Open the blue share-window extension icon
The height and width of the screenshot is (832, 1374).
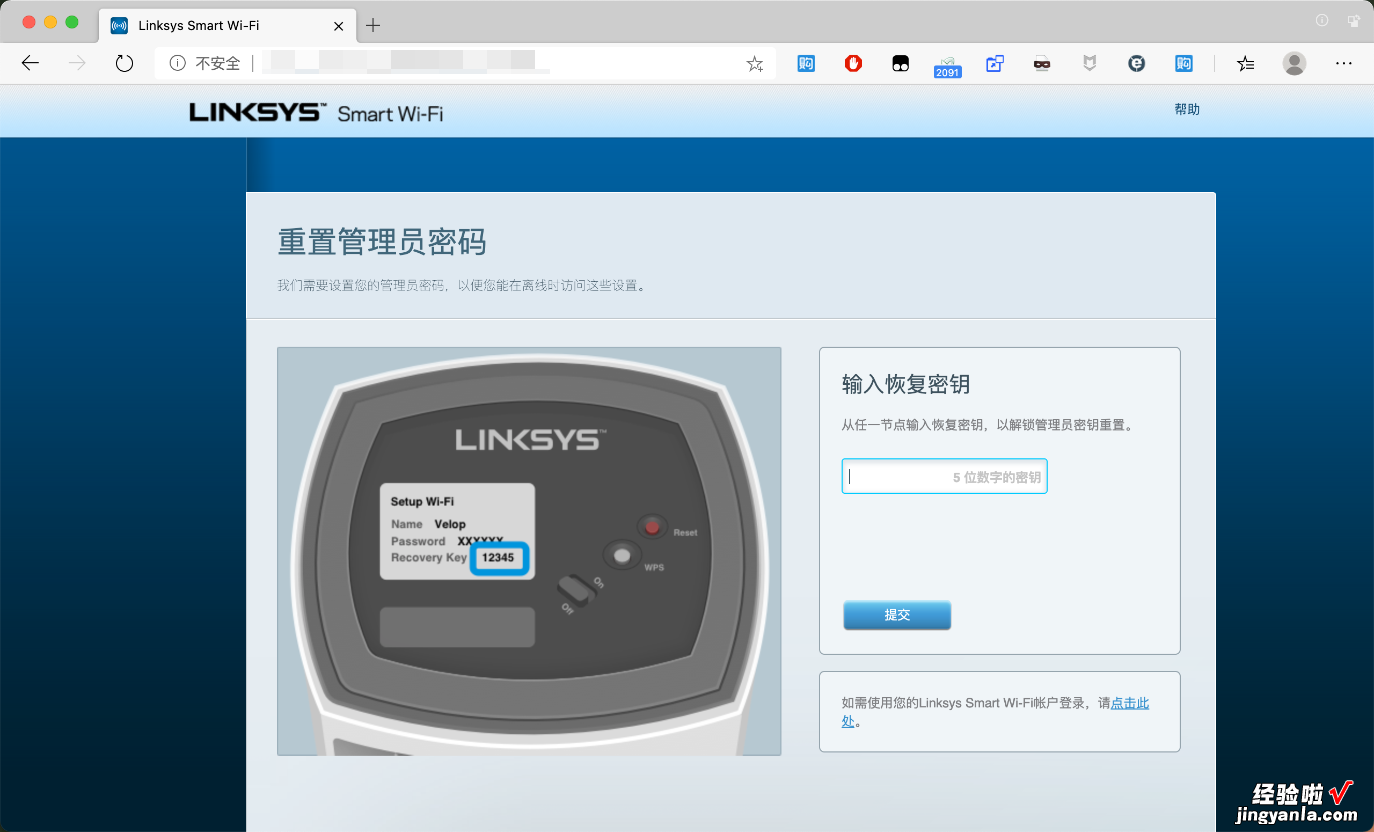[994, 63]
